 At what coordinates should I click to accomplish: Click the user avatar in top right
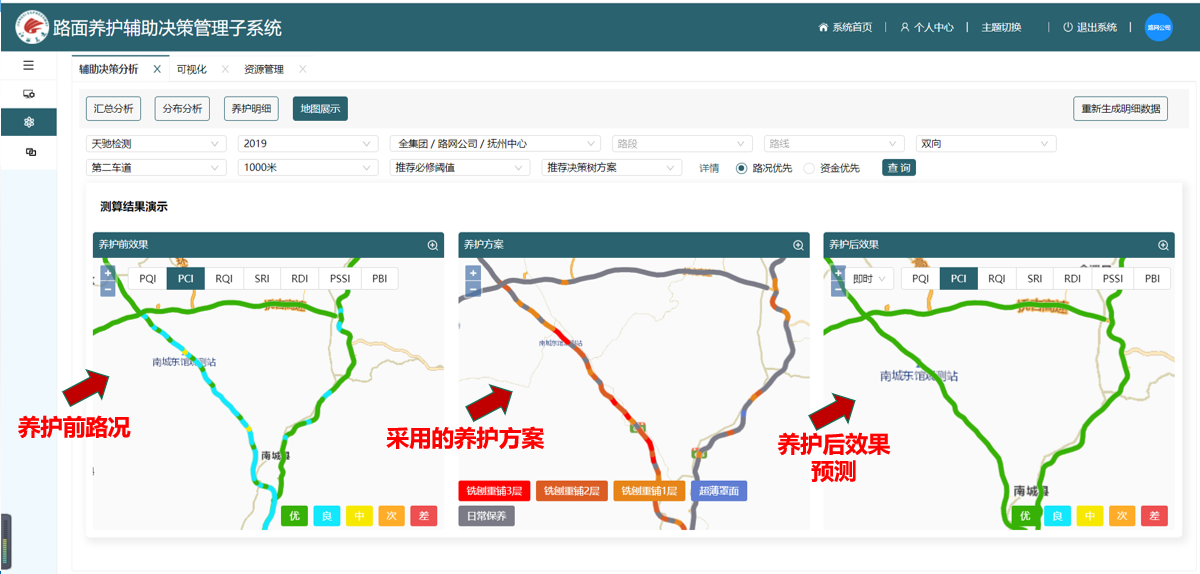(x=1157, y=27)
